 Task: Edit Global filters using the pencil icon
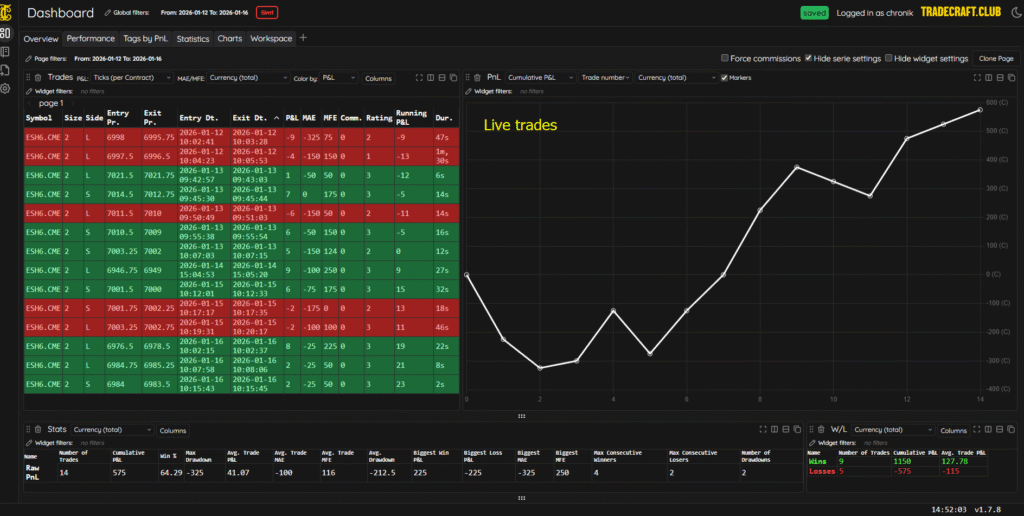click(108, 13)
